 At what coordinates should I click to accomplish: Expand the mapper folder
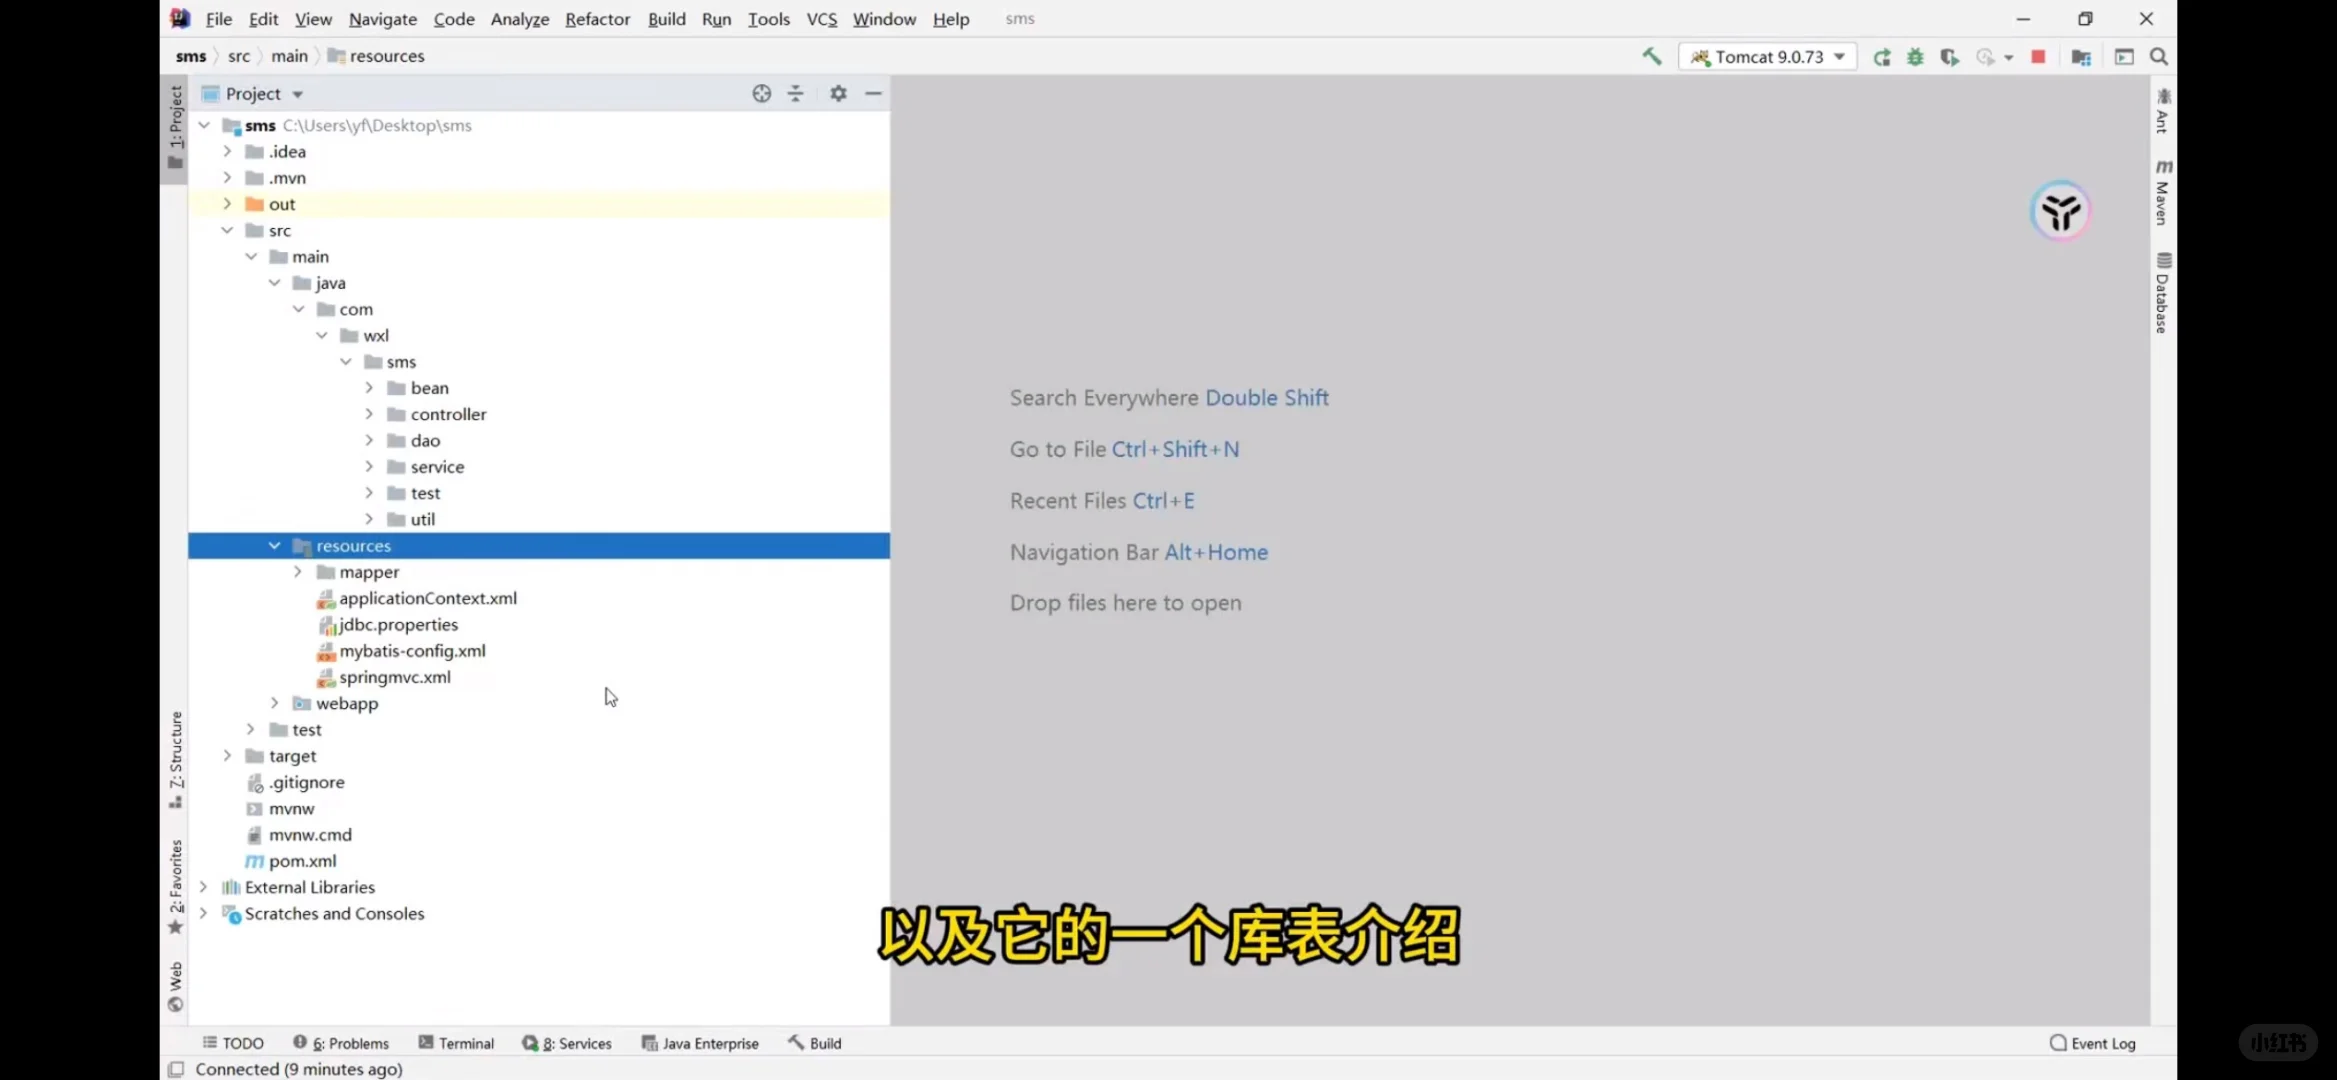point(298,572)
